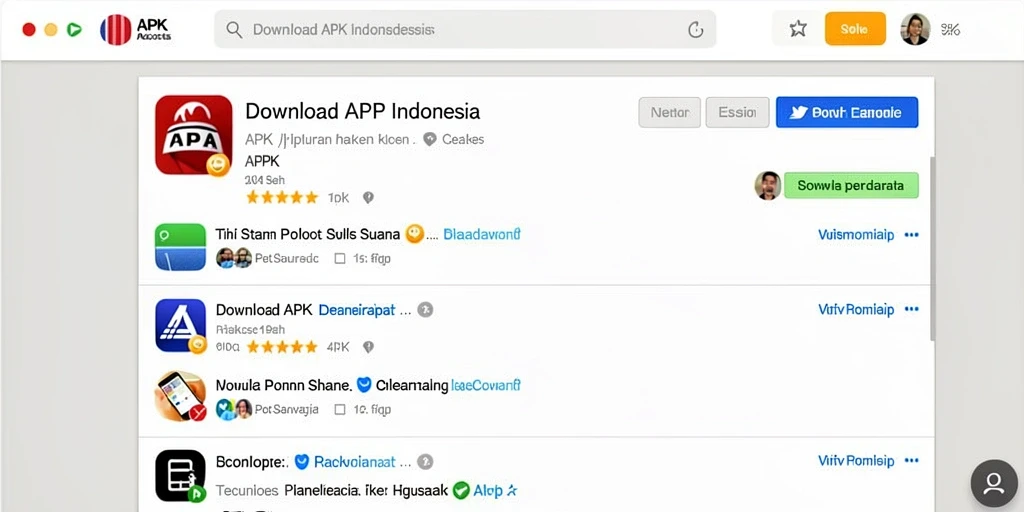1024x512 pixels.
Task: Click the grey badge icon after Rackvoianaat
Action: [425, 462]
